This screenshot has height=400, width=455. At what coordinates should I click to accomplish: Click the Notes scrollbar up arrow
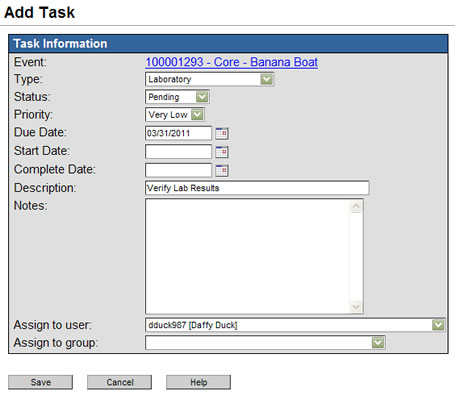[356, 207]
